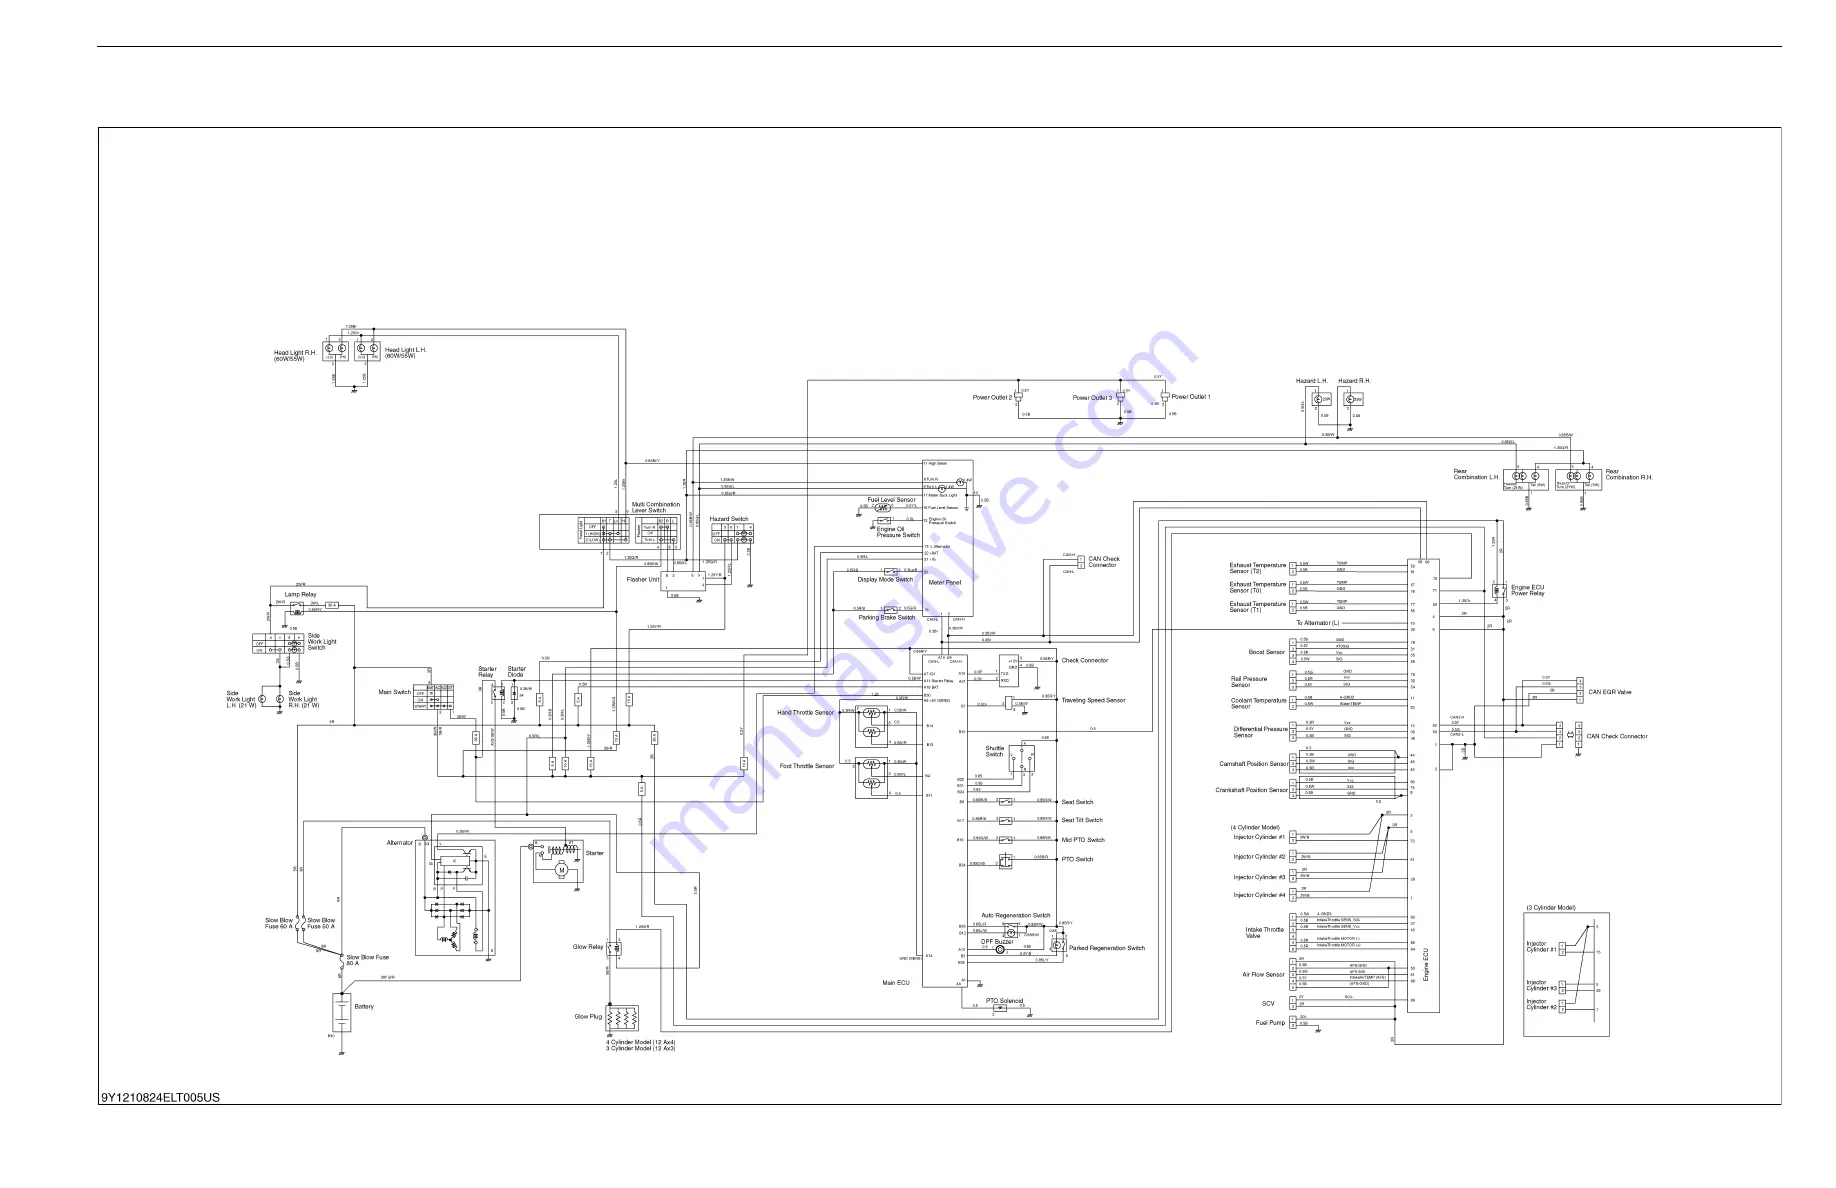
Task: Select the Head Light R.H. lamp symbol
Action: [x=336, y=350]
